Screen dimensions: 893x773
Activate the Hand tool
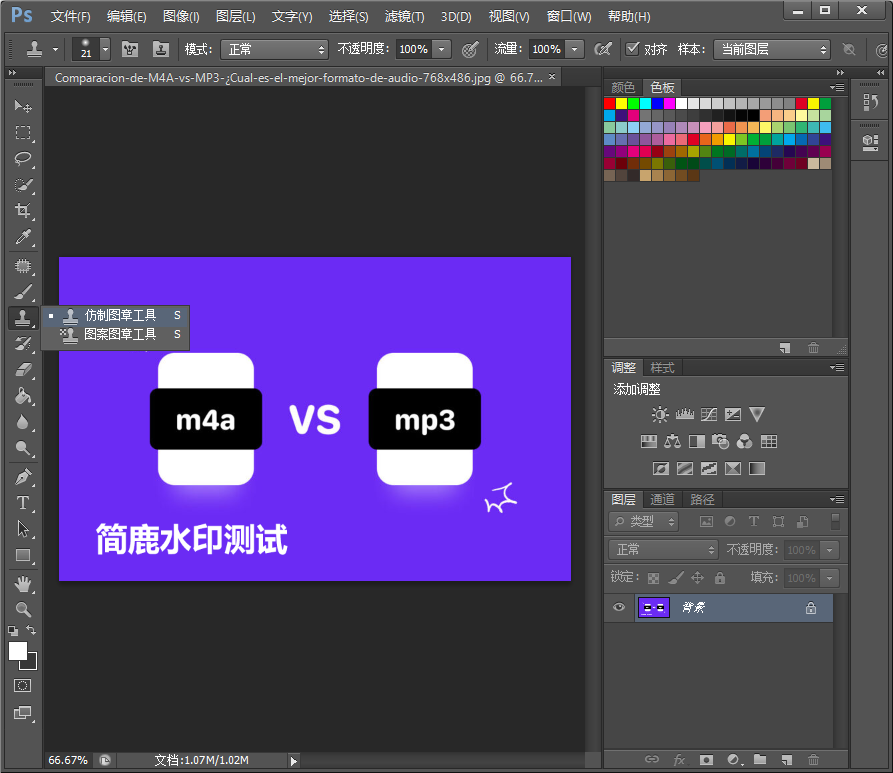coord(23,583)
